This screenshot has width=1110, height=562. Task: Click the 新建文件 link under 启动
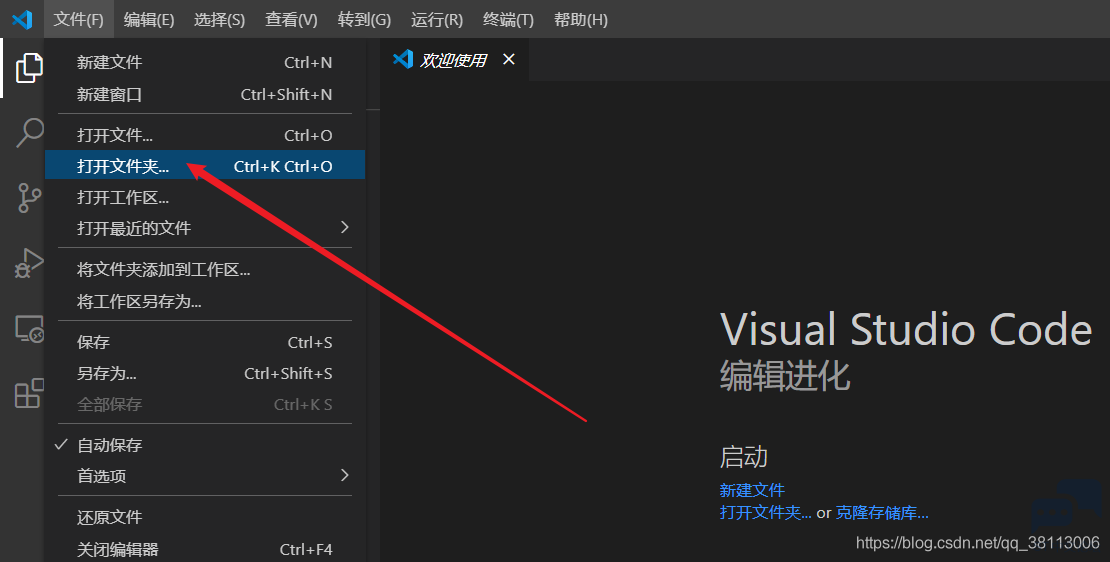(752, 490)
